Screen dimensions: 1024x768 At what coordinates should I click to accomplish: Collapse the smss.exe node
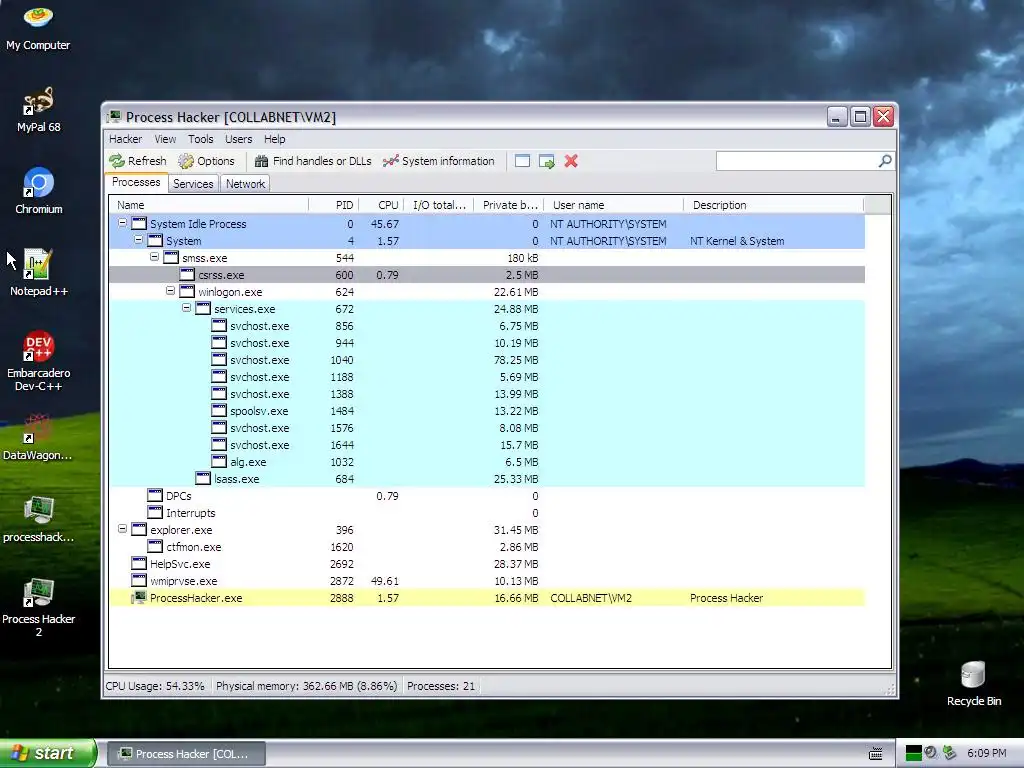tap(154, 257)
